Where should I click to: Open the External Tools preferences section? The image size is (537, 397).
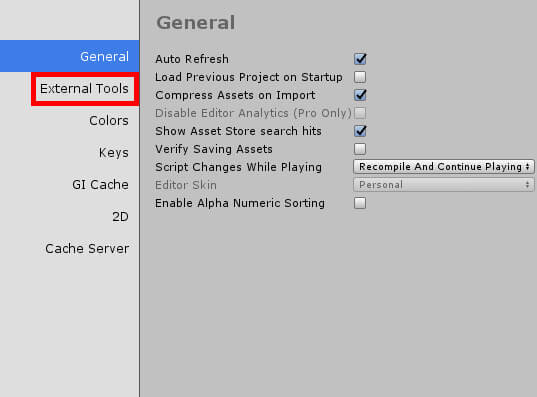tap(84, 89)
